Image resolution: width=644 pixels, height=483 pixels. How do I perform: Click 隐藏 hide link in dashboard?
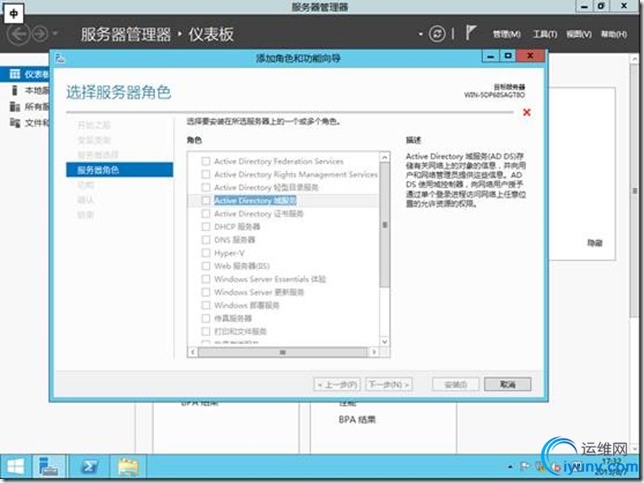[x=595, y=243]
